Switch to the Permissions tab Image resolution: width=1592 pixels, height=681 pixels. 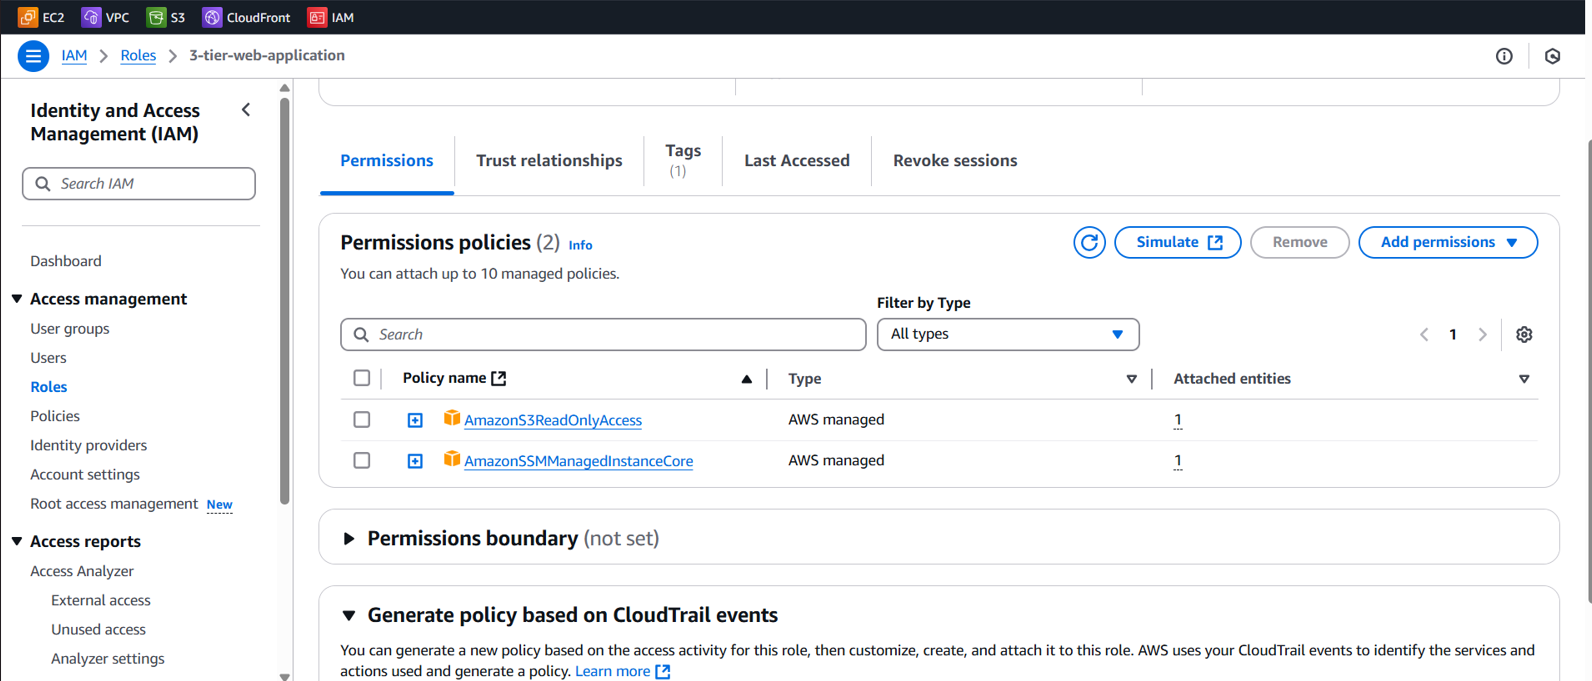(x=387, y=160)
